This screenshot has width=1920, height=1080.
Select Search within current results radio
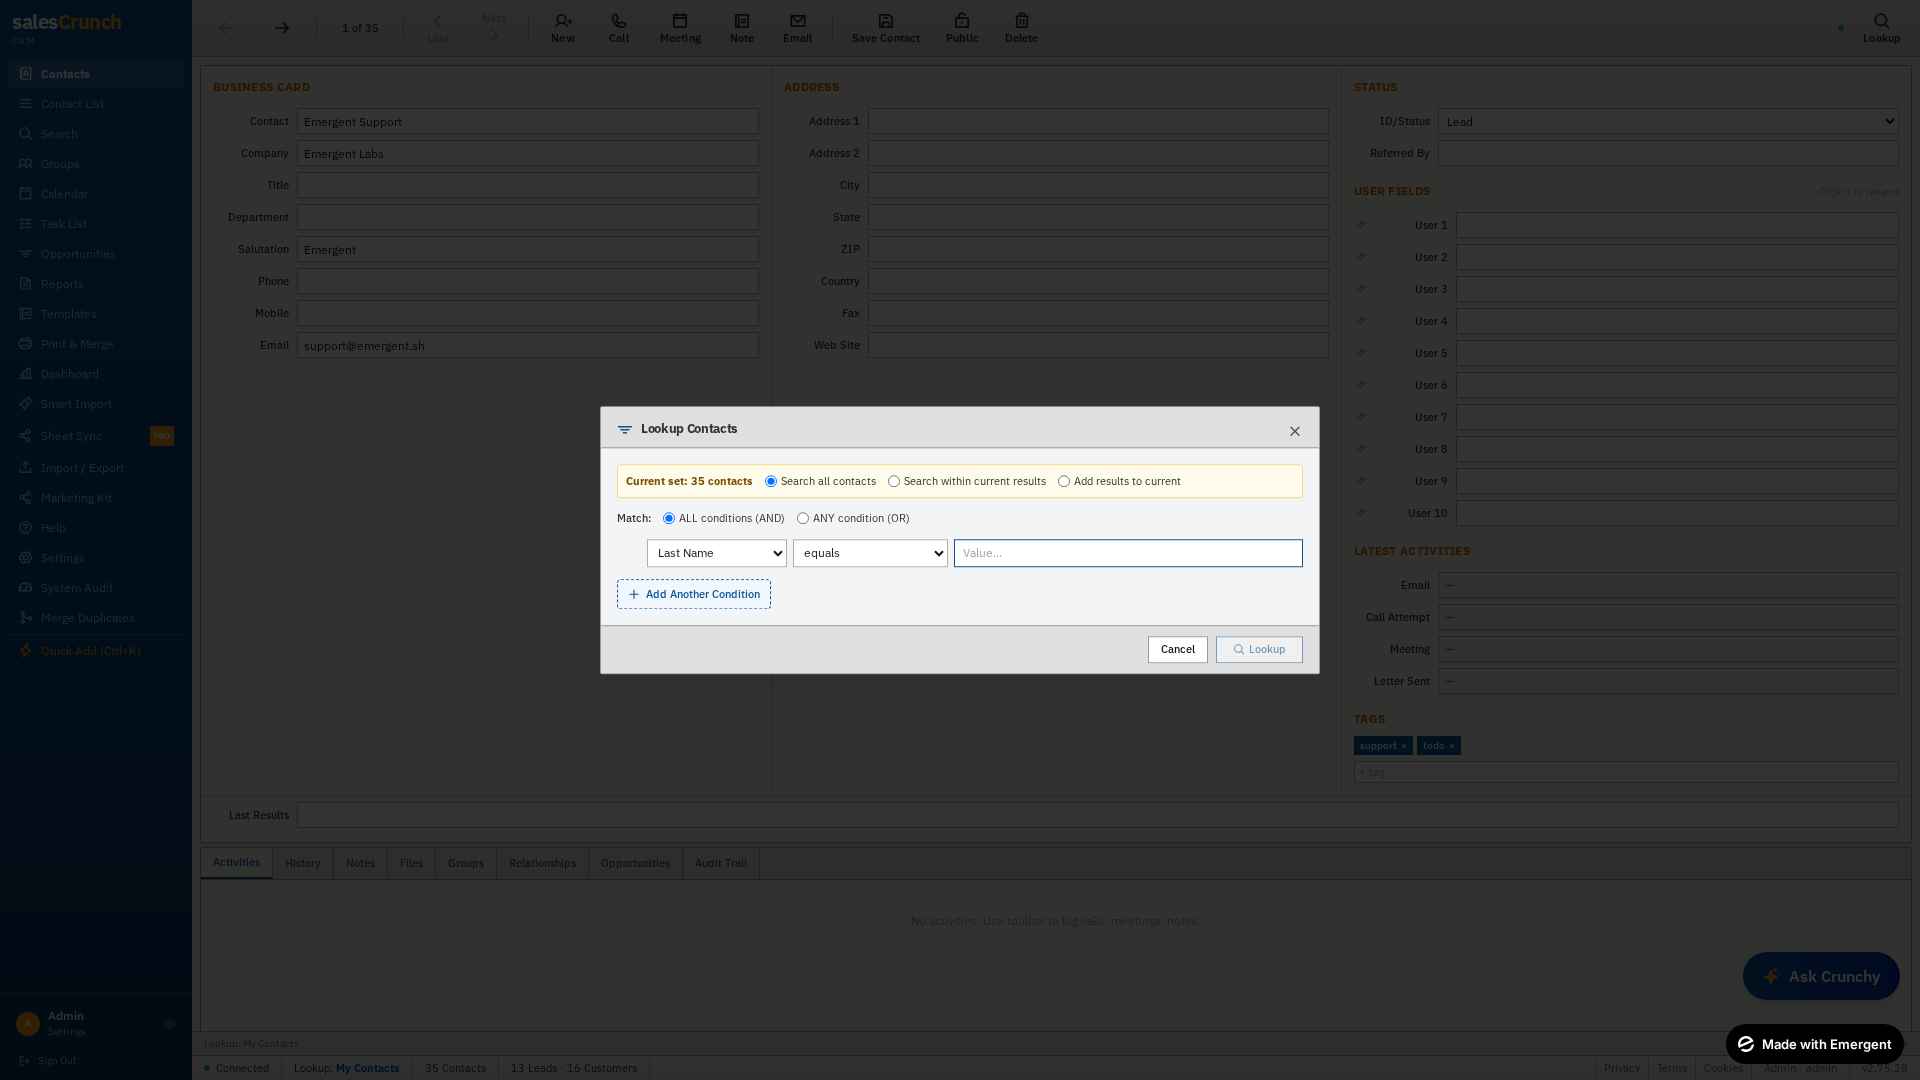click(894, 481)
